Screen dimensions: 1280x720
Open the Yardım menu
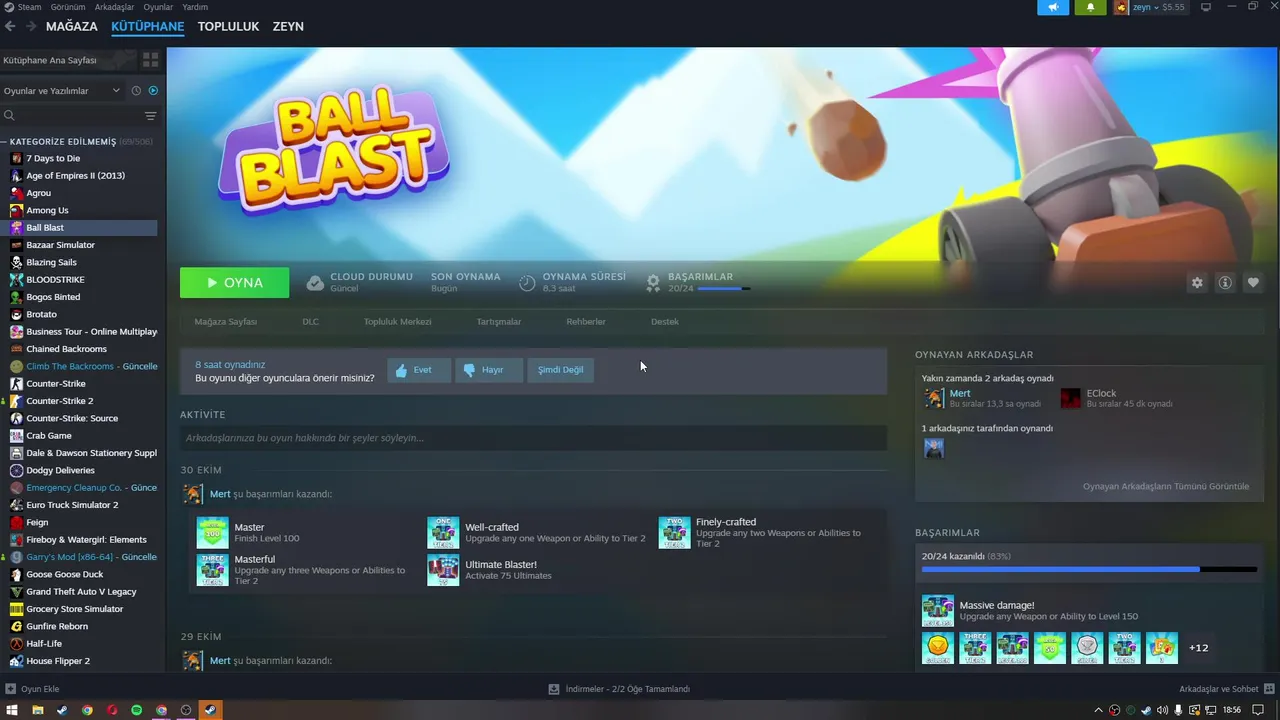(x=195, y=7)
